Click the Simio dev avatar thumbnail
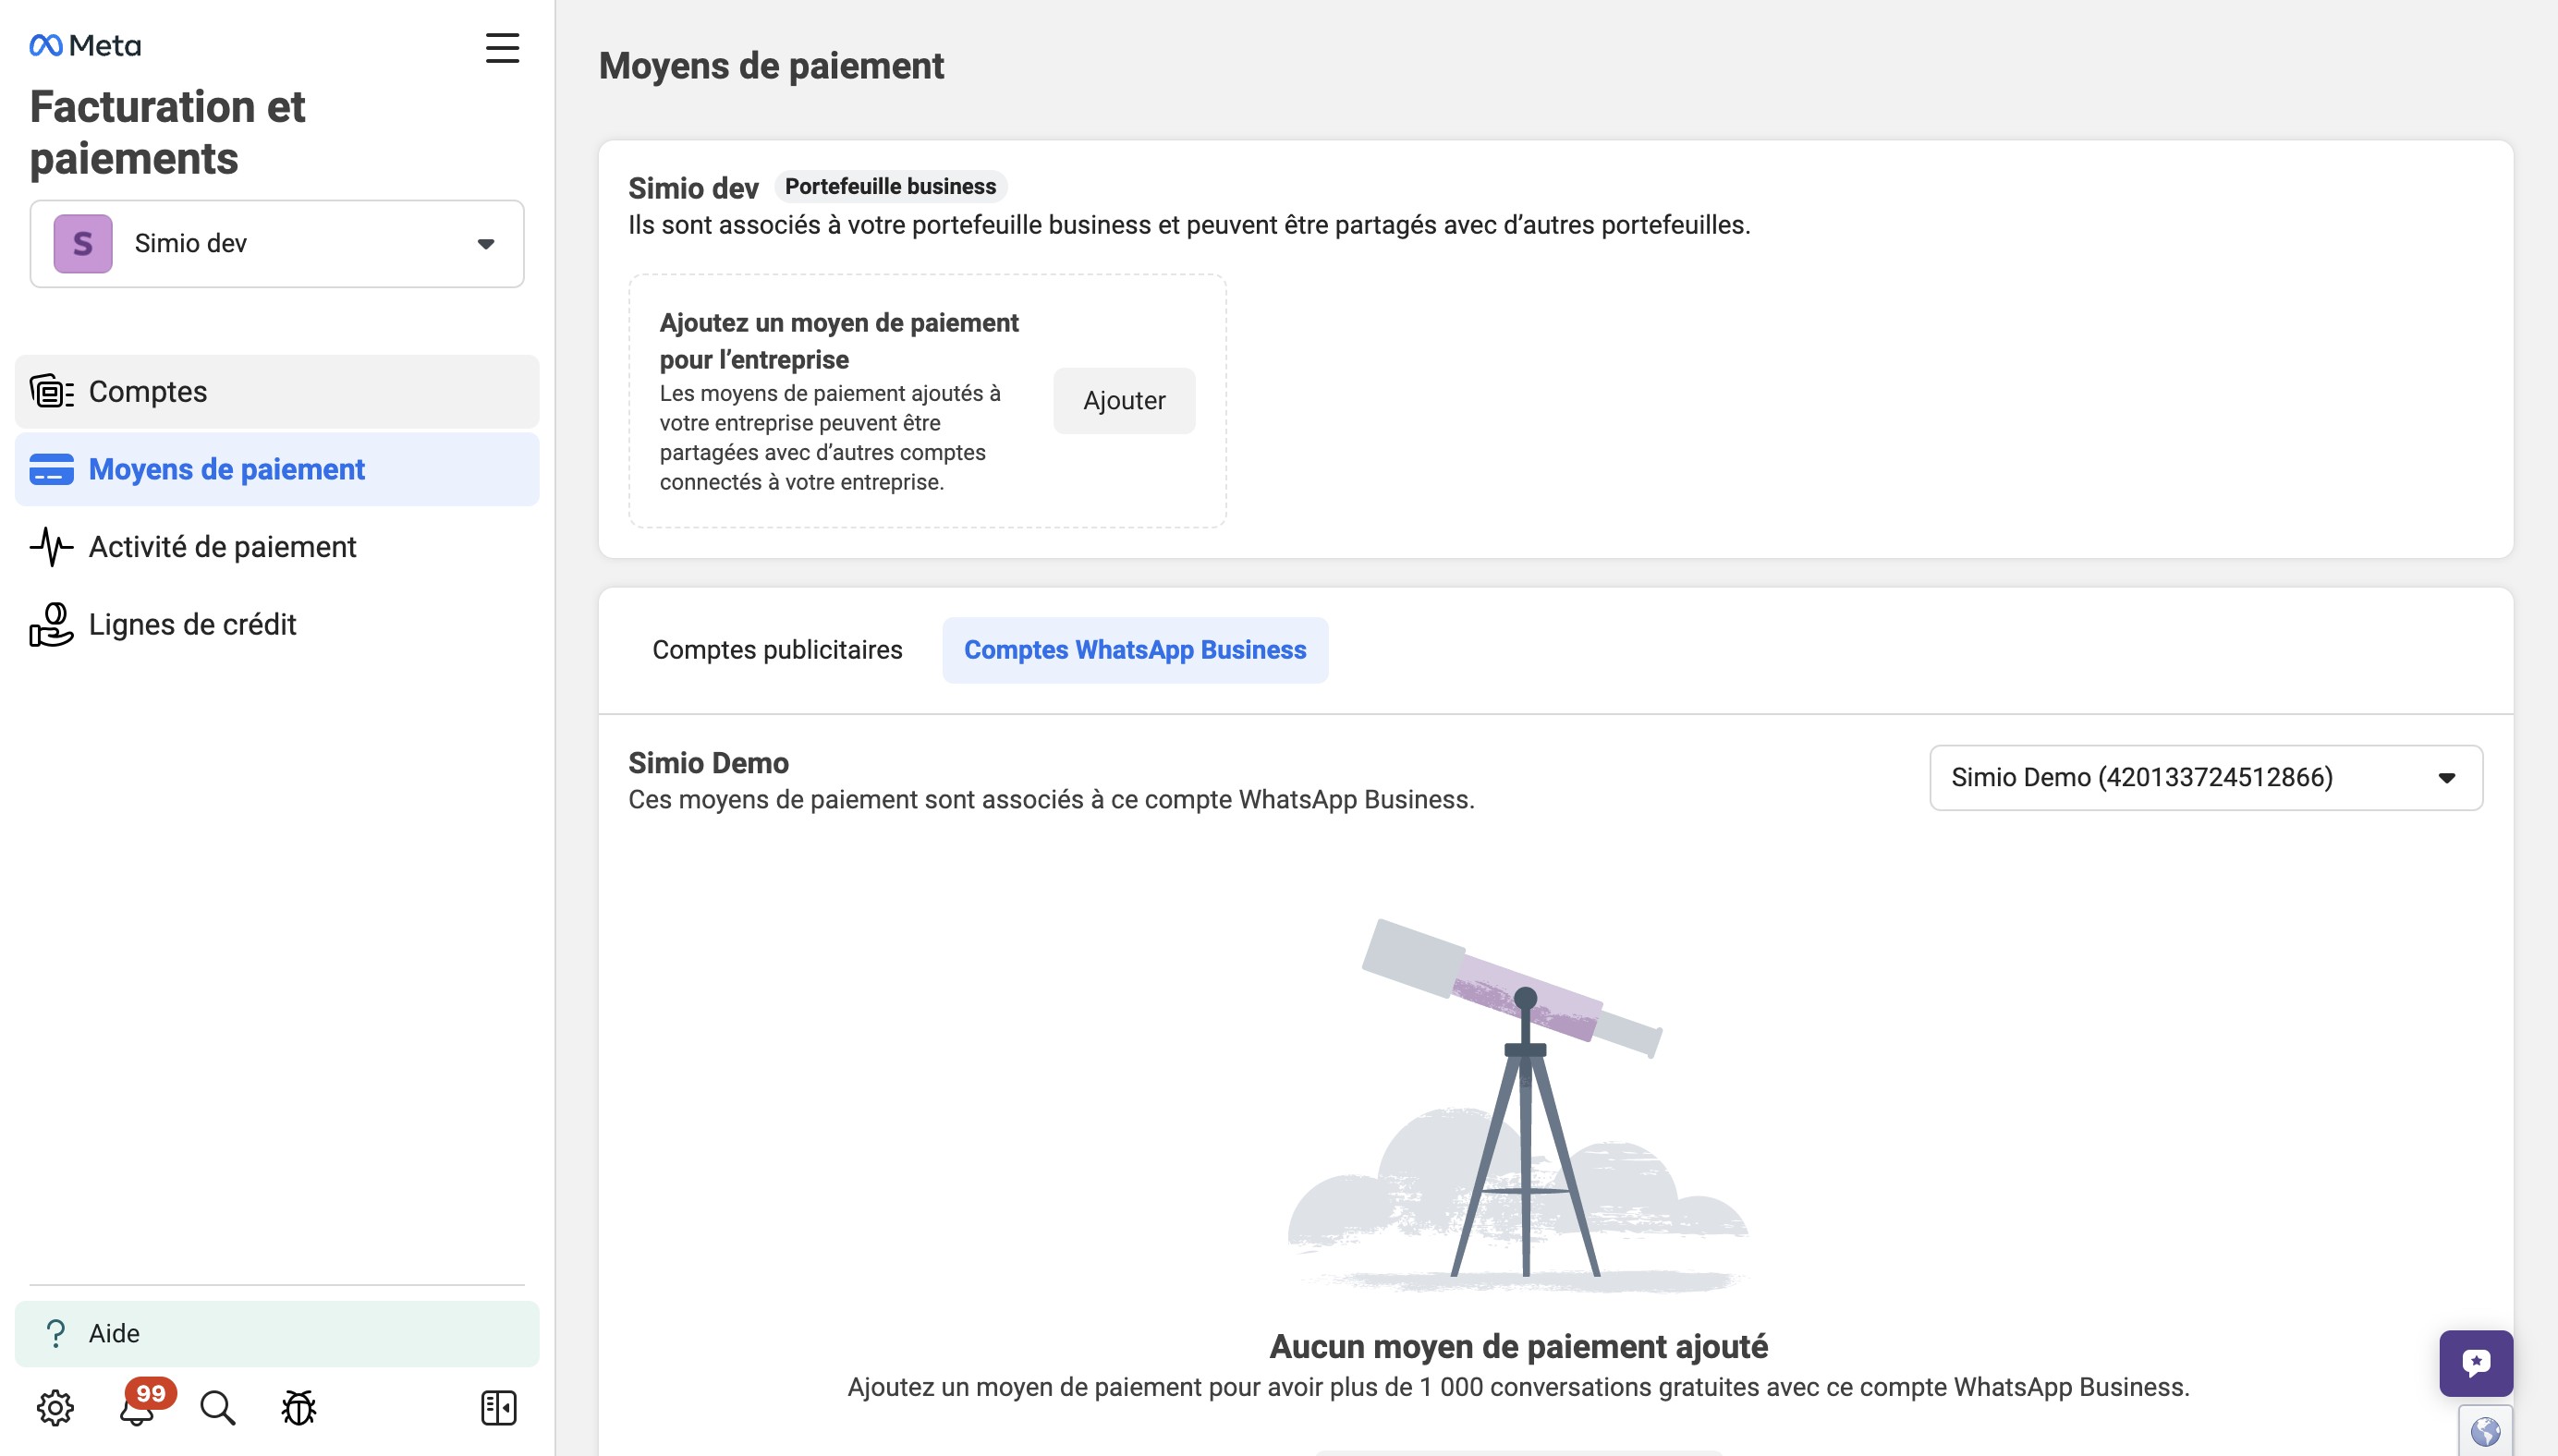 click(83, 244)
